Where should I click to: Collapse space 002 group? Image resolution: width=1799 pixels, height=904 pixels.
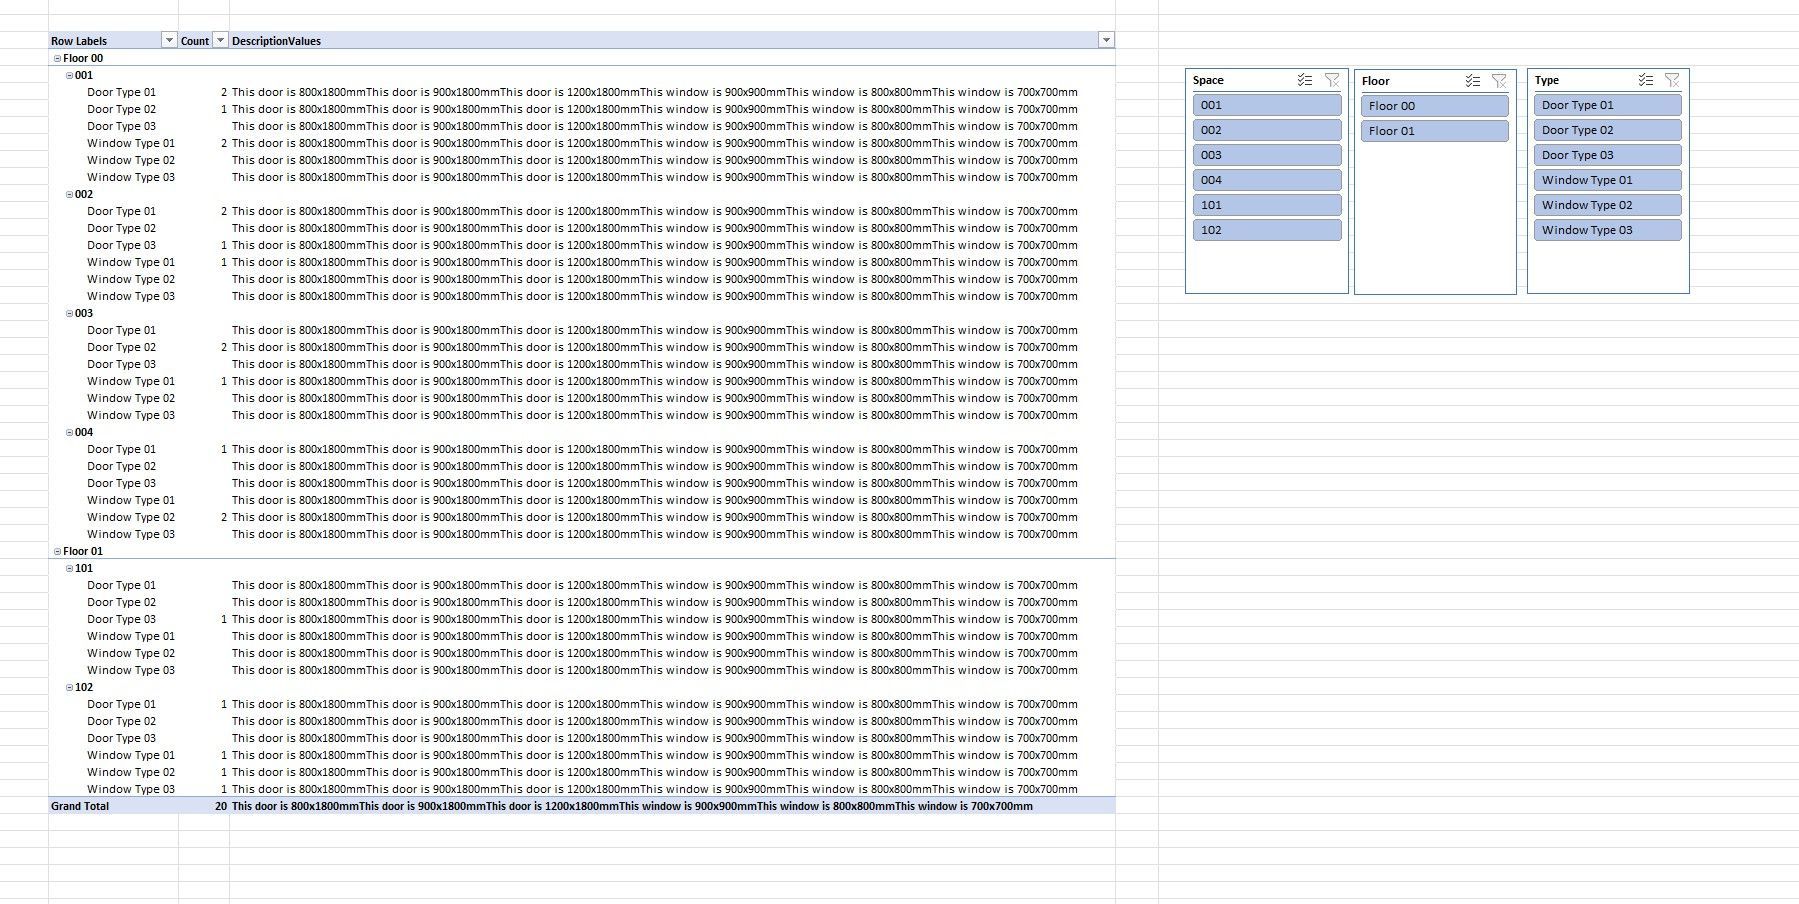click(69, 194)
